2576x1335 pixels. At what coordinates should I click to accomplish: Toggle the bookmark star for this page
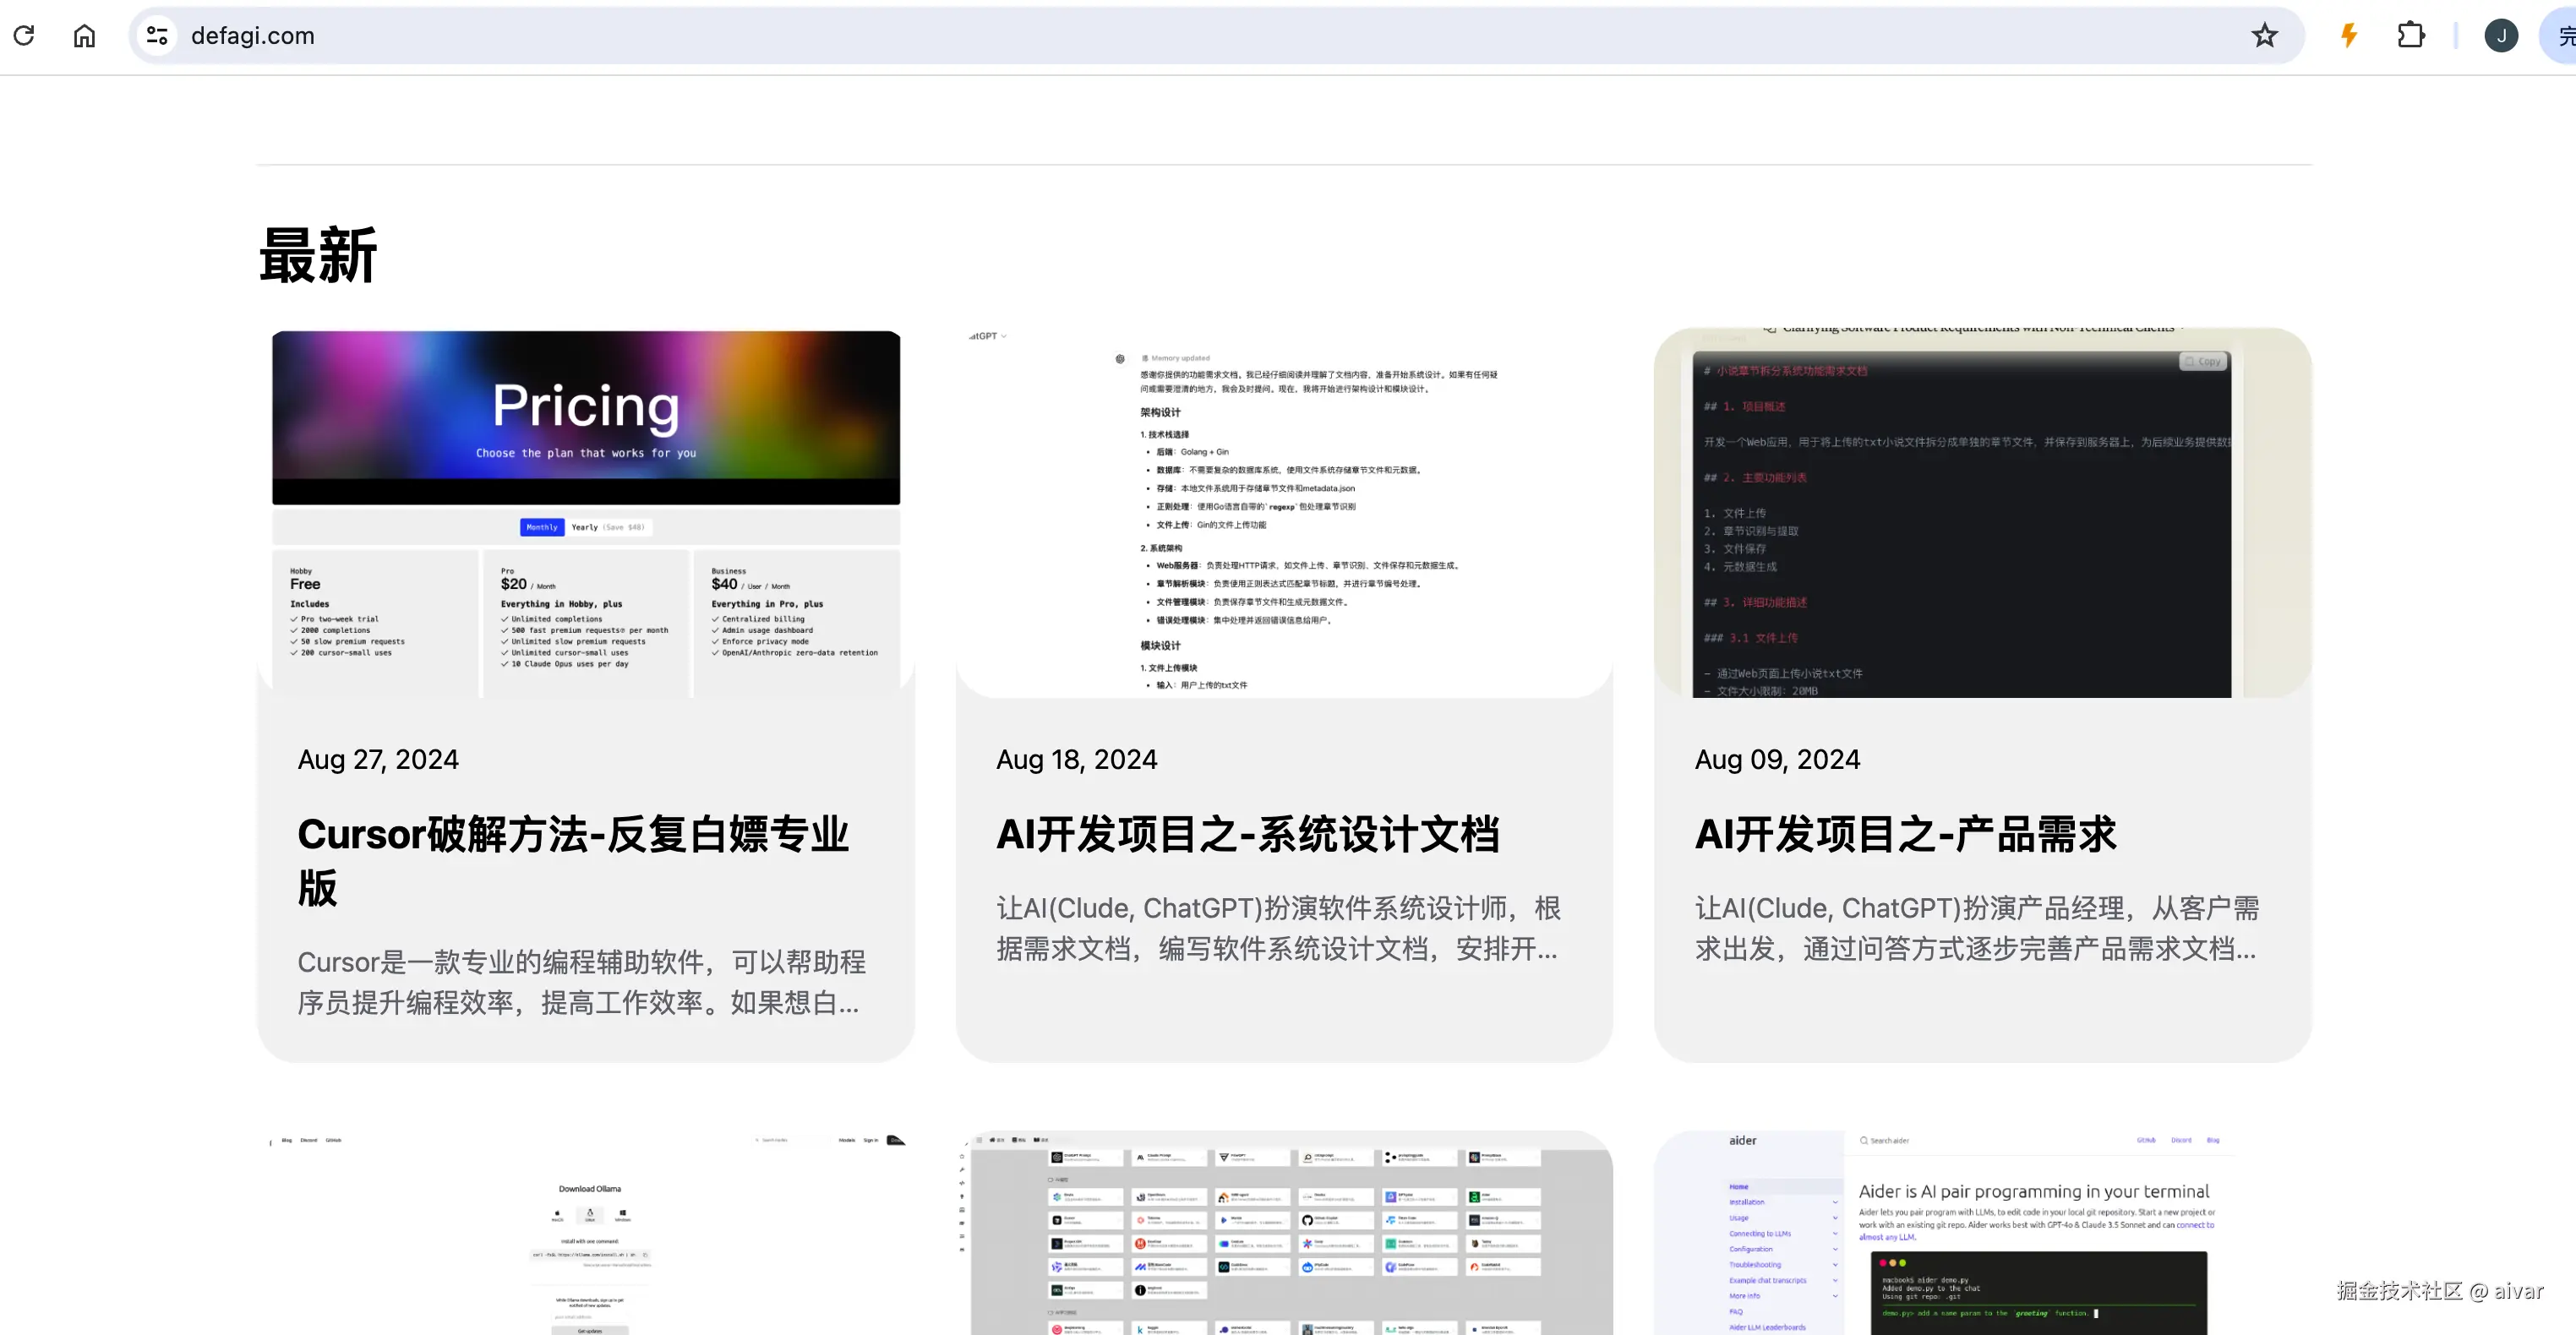pos(2264,35)
